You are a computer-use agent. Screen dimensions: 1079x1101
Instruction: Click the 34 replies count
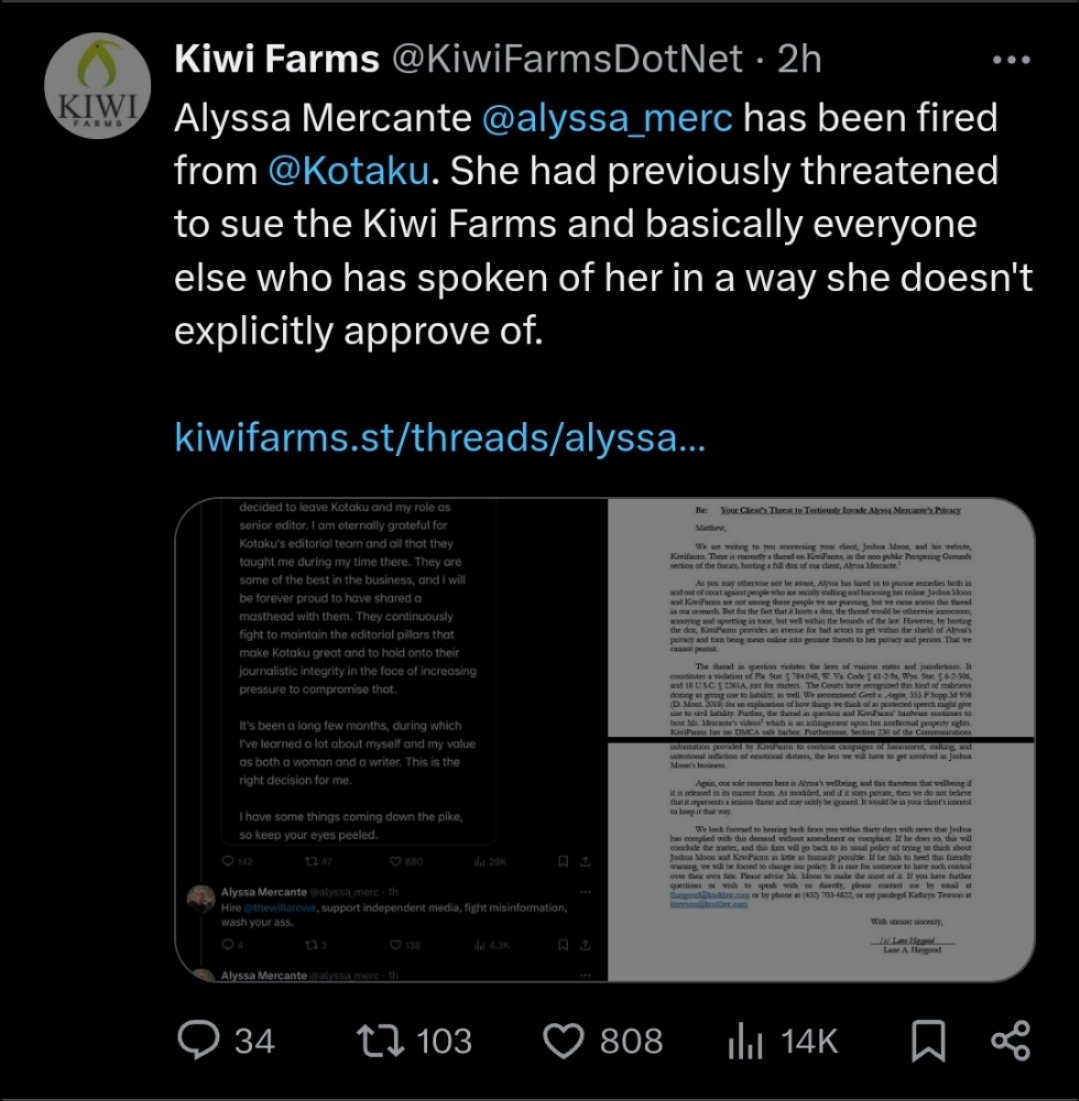point(254,1041)
